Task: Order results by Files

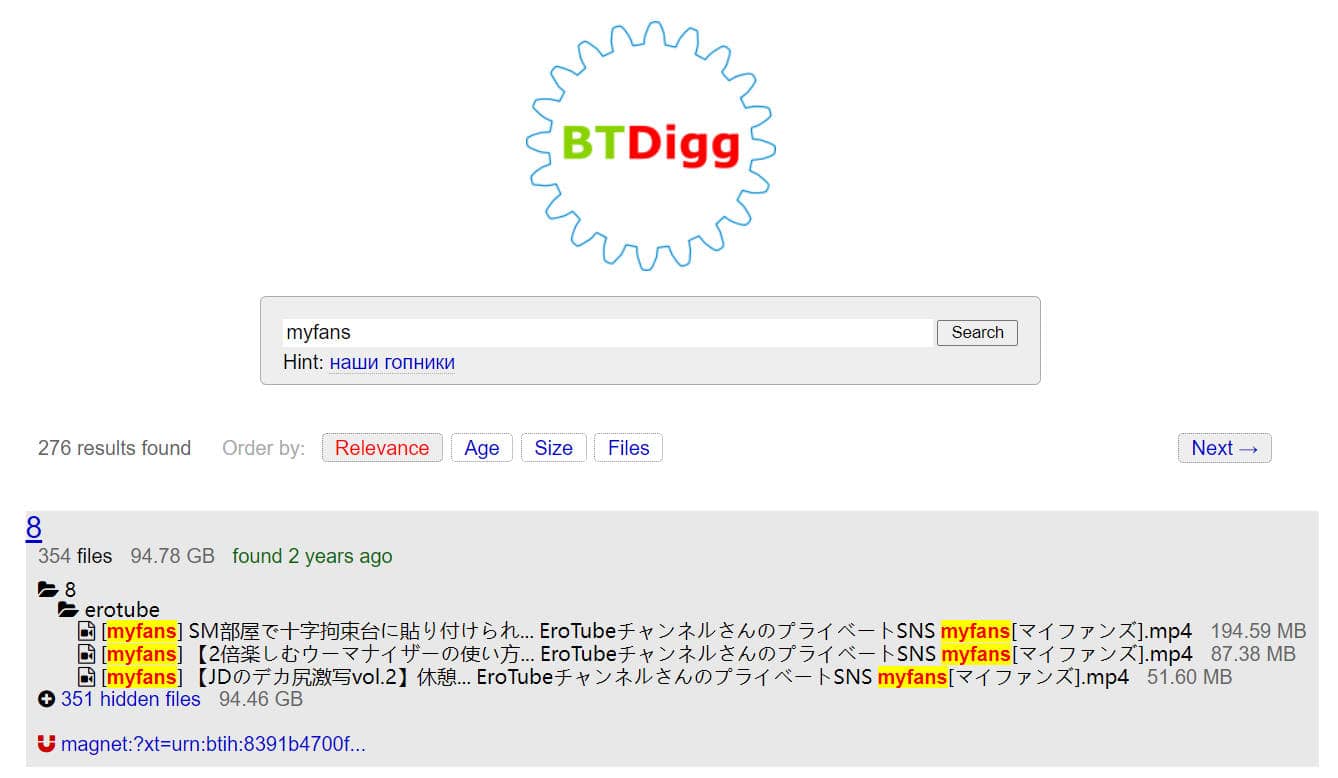Action: (628, 448)
